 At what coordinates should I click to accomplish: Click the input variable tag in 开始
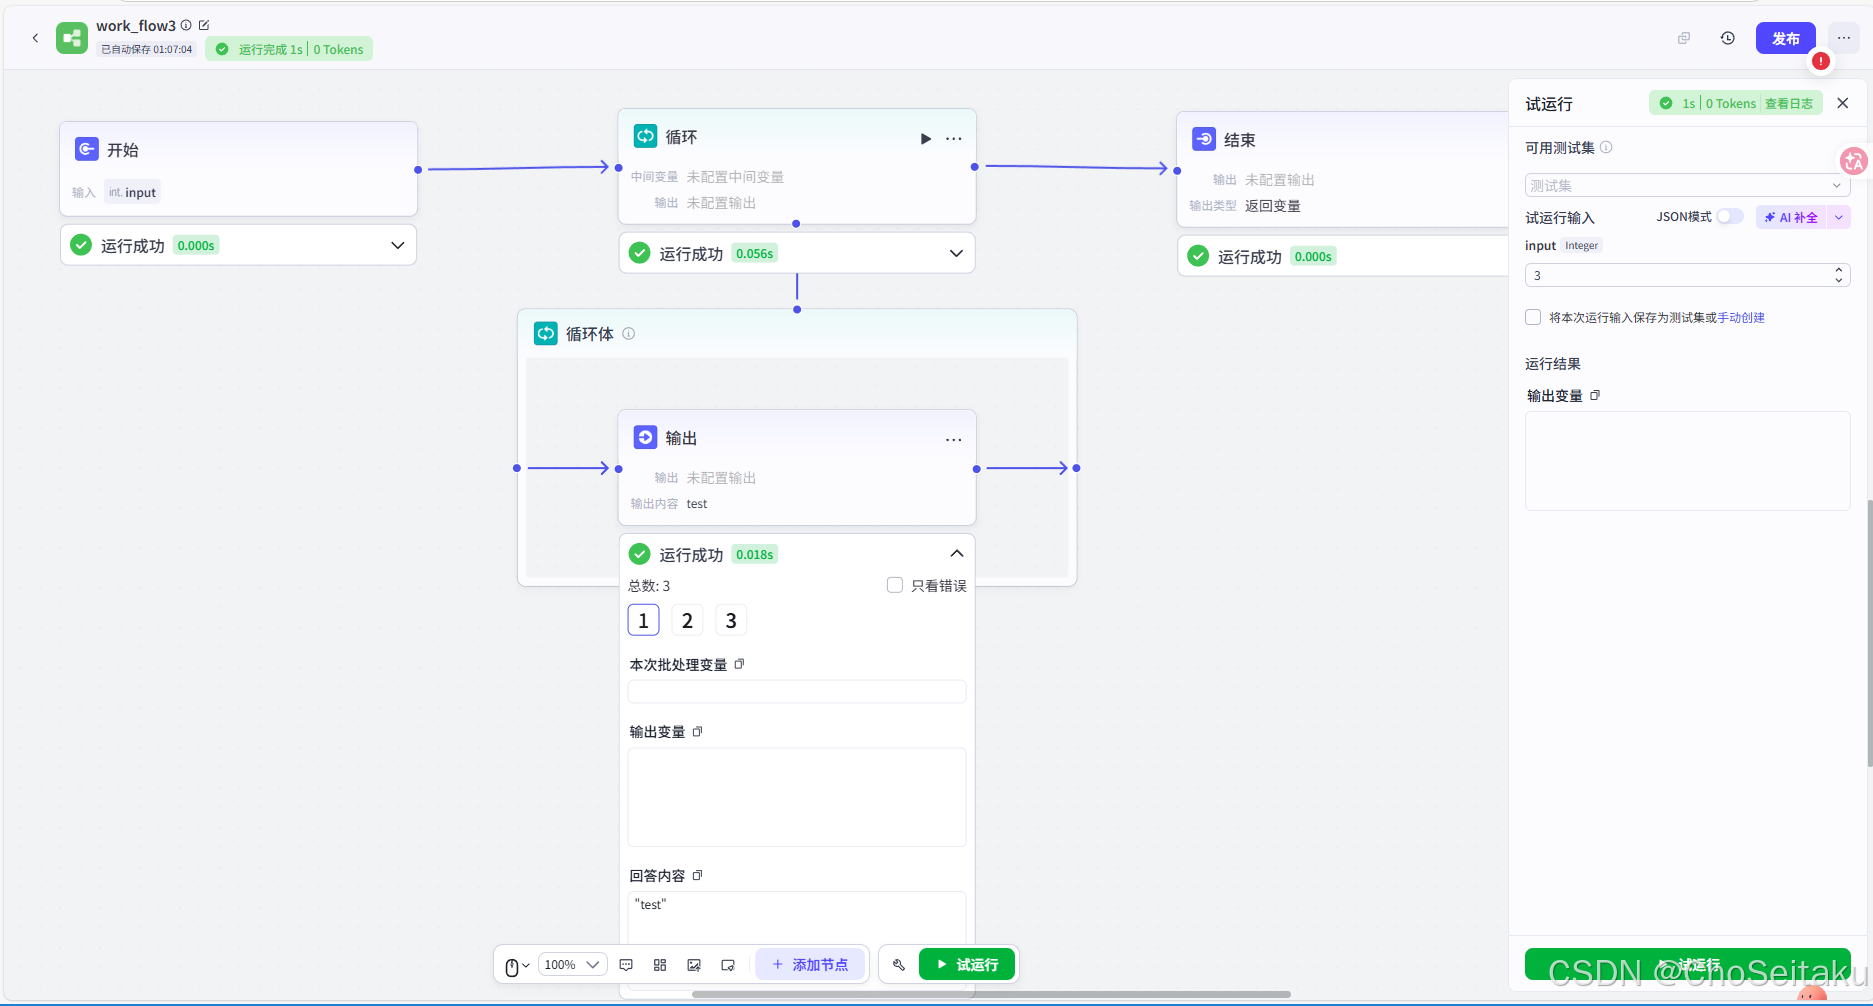click(x=132, y=192)
